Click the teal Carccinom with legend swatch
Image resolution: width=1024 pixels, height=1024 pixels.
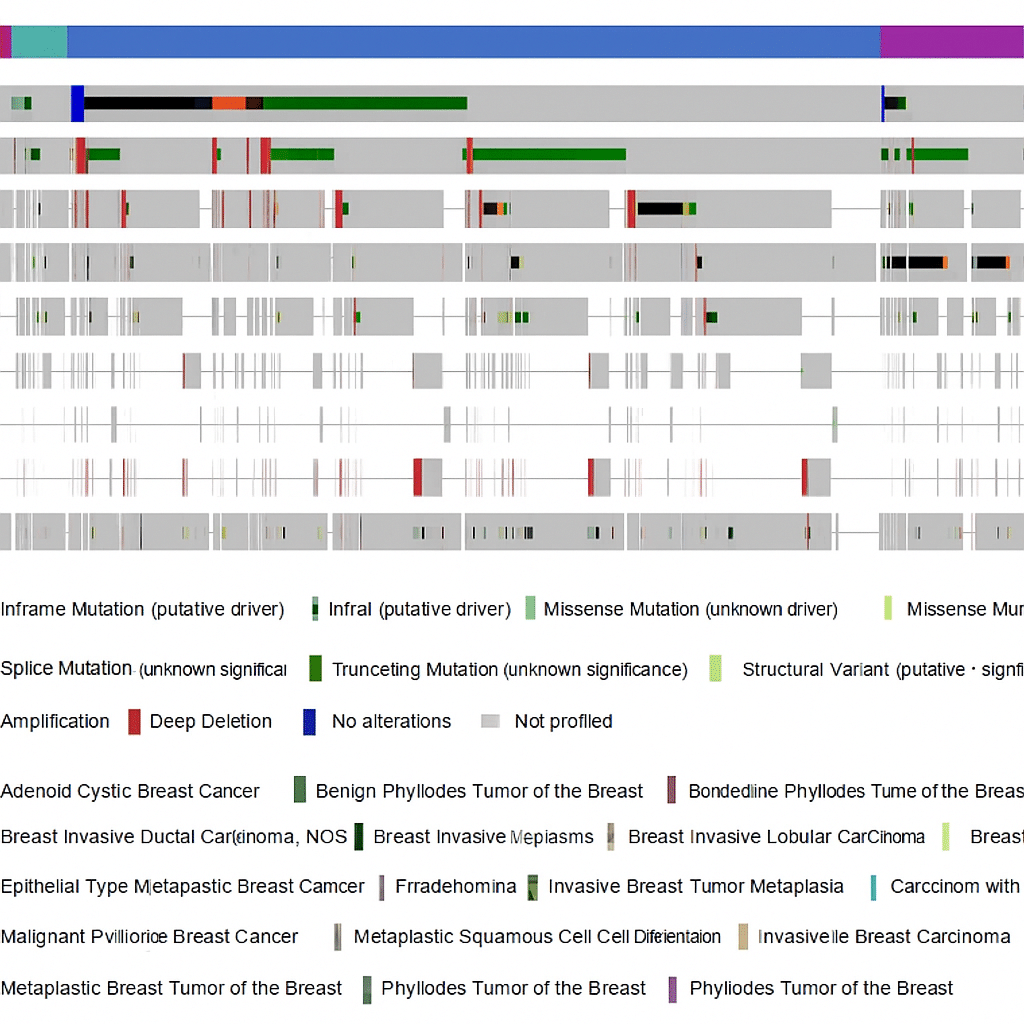[873, 887]
